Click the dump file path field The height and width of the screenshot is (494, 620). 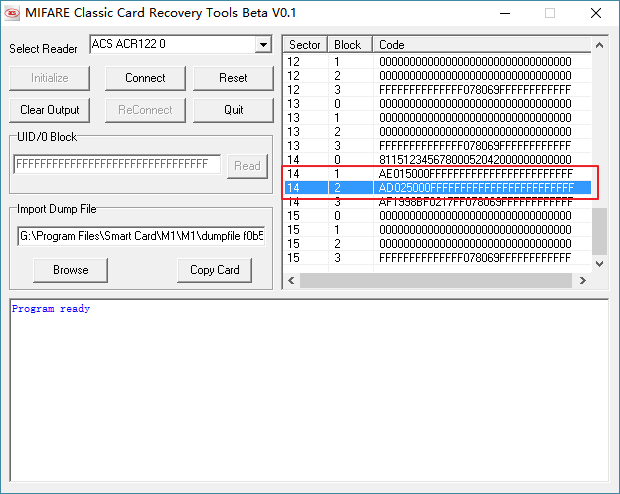[141, 236]
